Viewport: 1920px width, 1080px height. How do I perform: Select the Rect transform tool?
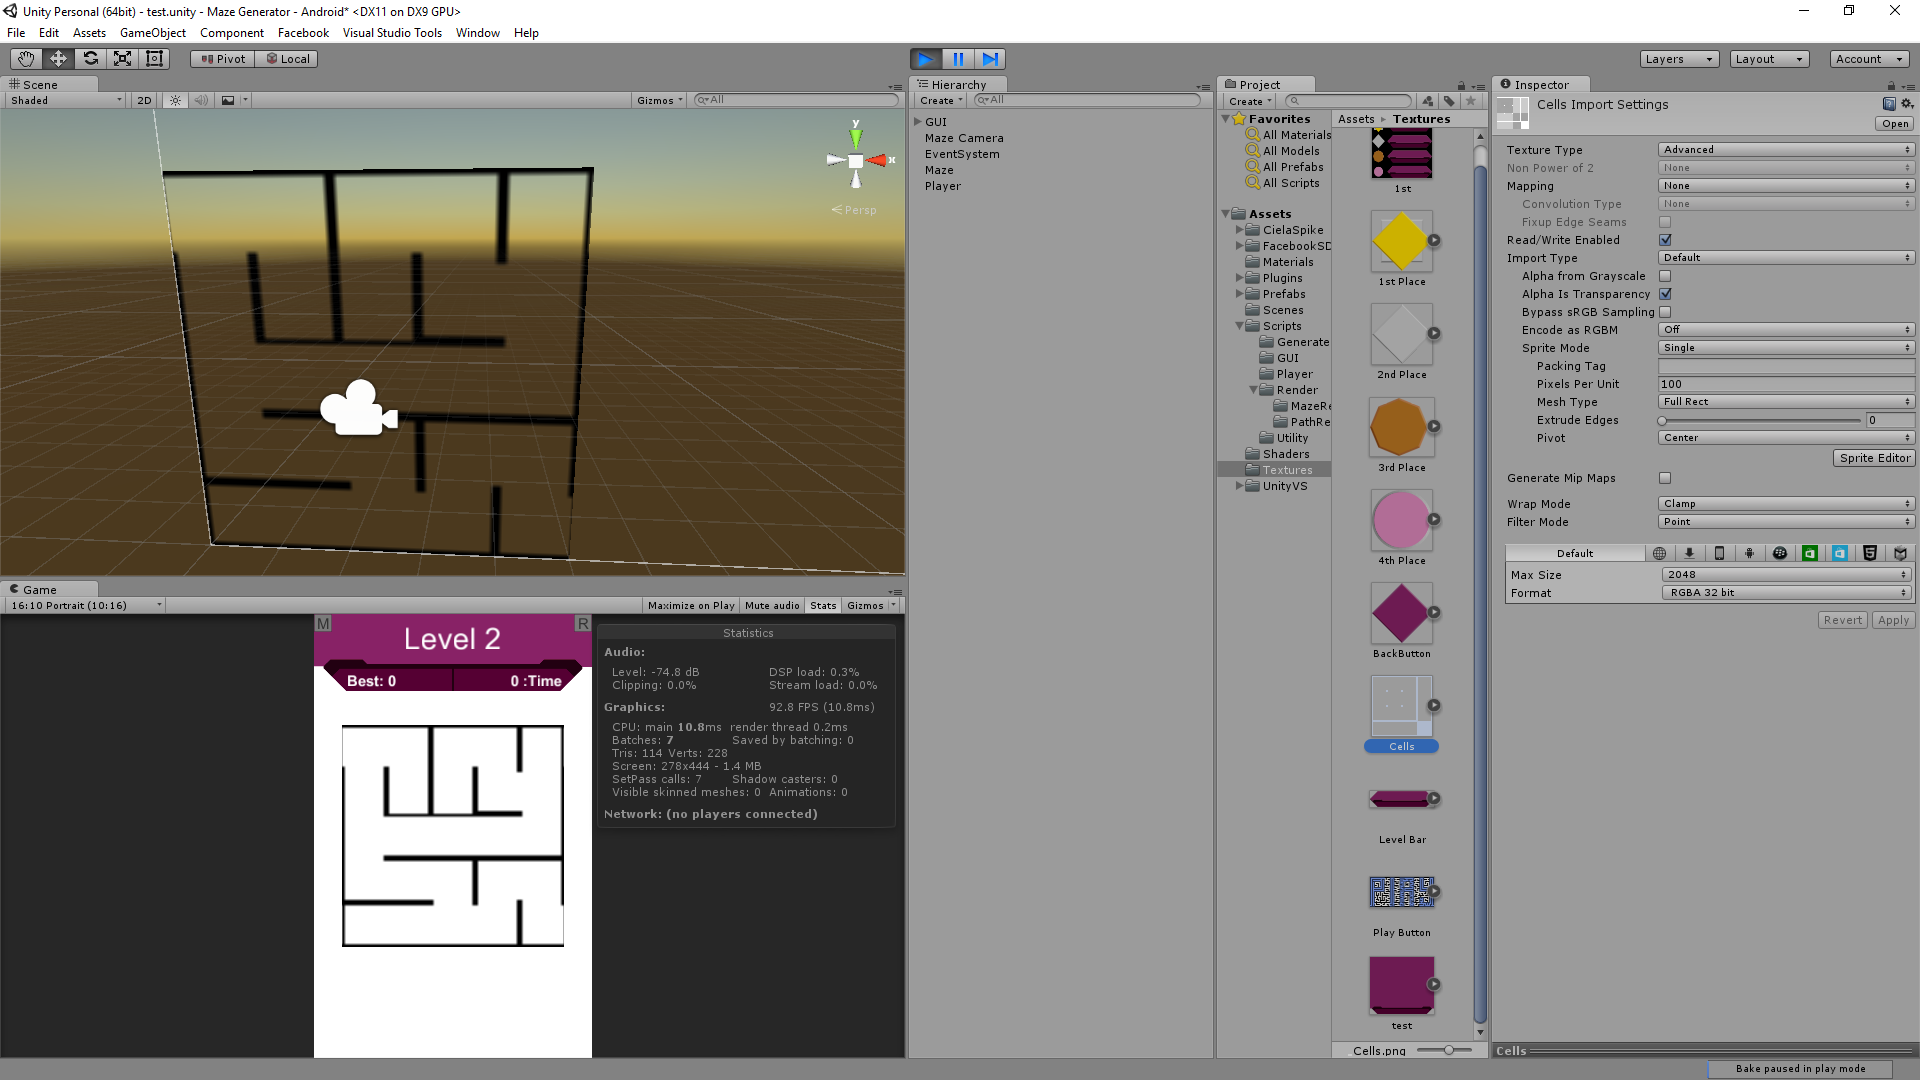[x=154, y=59]
